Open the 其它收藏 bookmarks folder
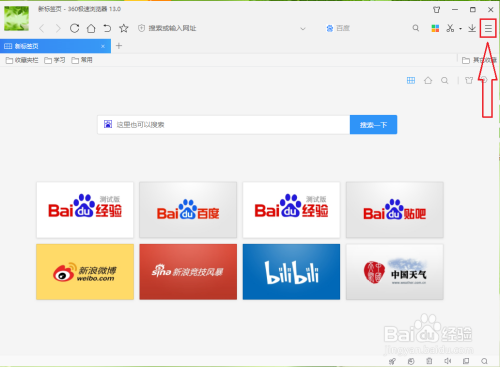The height and width of the screenshot is (367, 500). pos(479,60)
